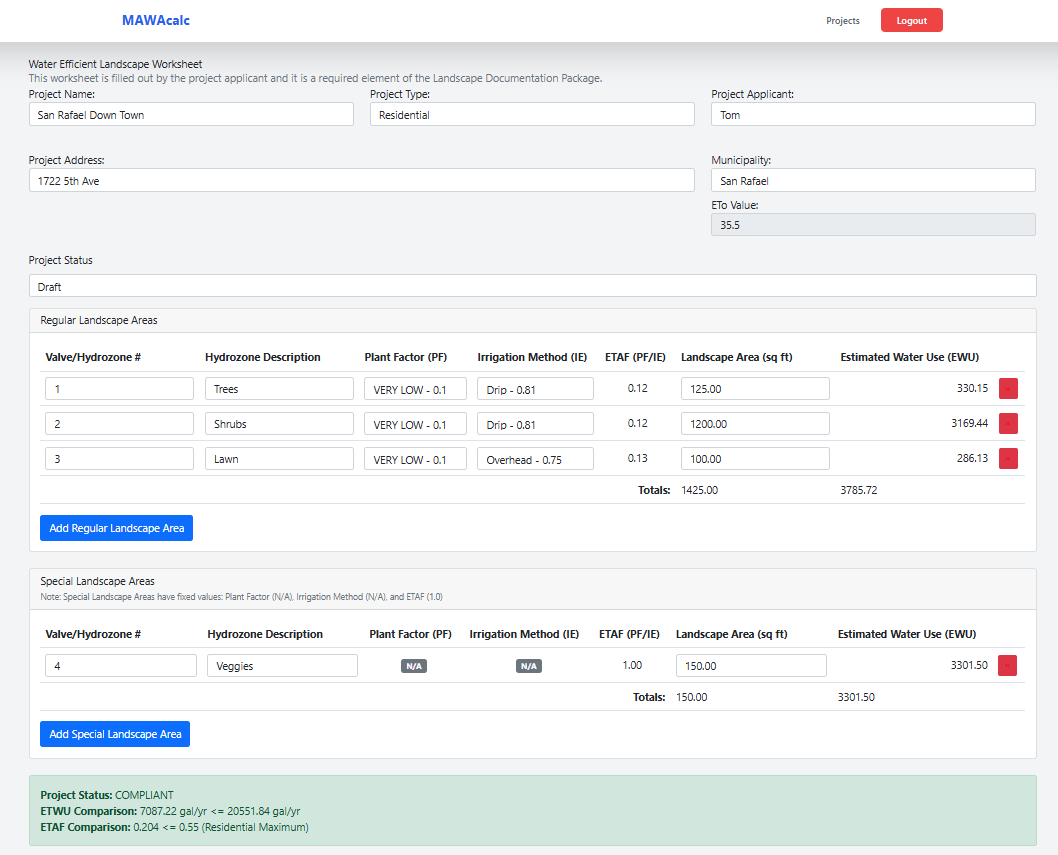Remove the Veggies special landscape row
The image size is (1058, 855).
(1008, 664)
